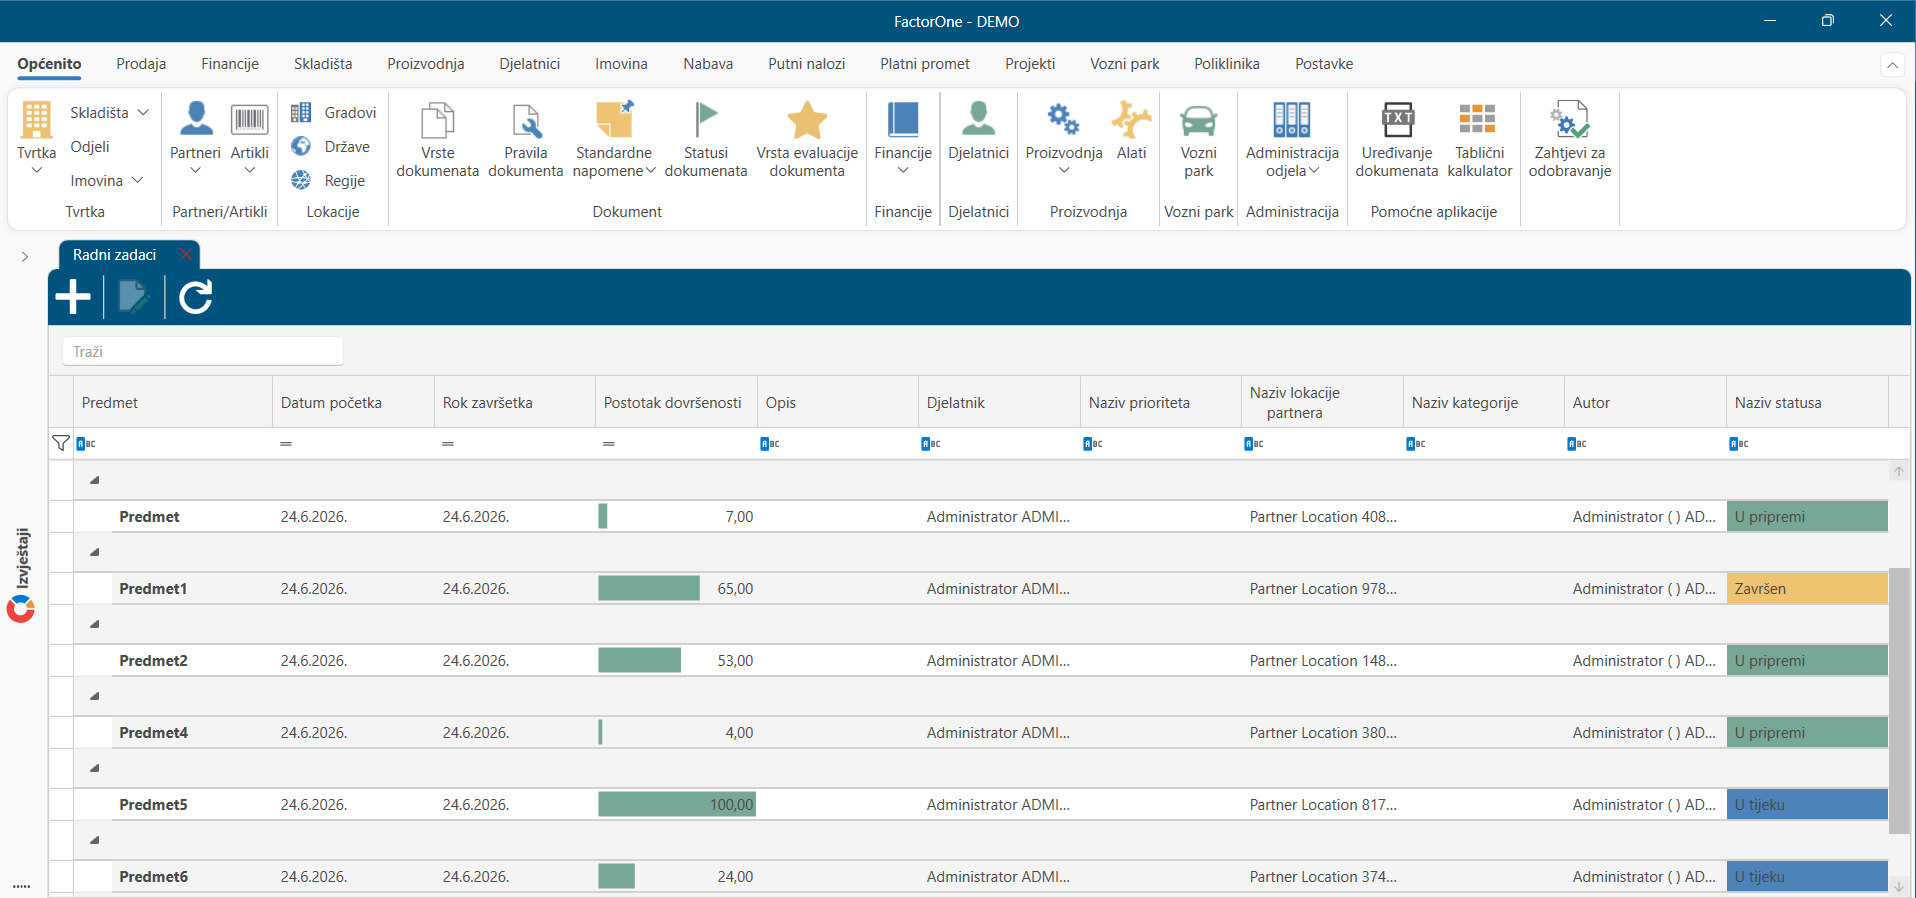Click the Predmet5 100,00 progress bar
The width and height of the screenshot is (1916, 898).
677,805
